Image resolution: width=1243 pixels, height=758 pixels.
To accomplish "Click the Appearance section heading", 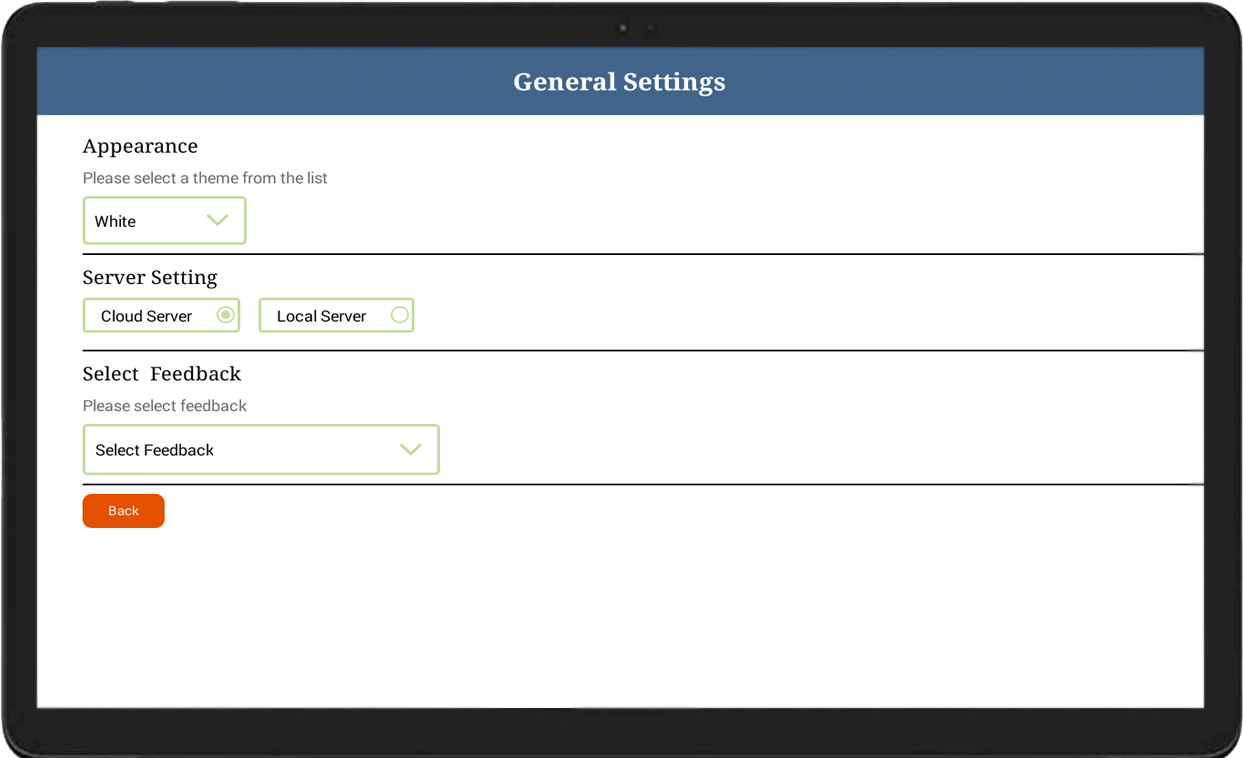I will click(140, 146).
